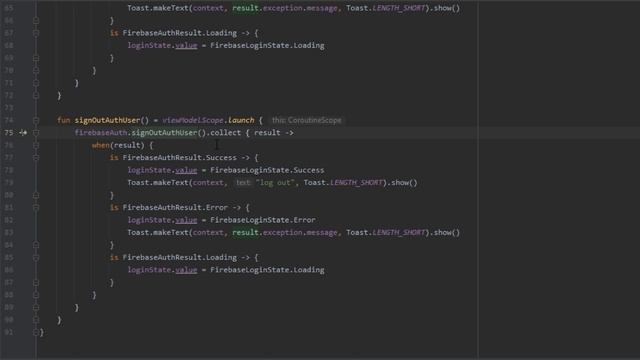
Task: Click the 'this: CoroutineScope' inlay hint
Action: pos(307,120)
